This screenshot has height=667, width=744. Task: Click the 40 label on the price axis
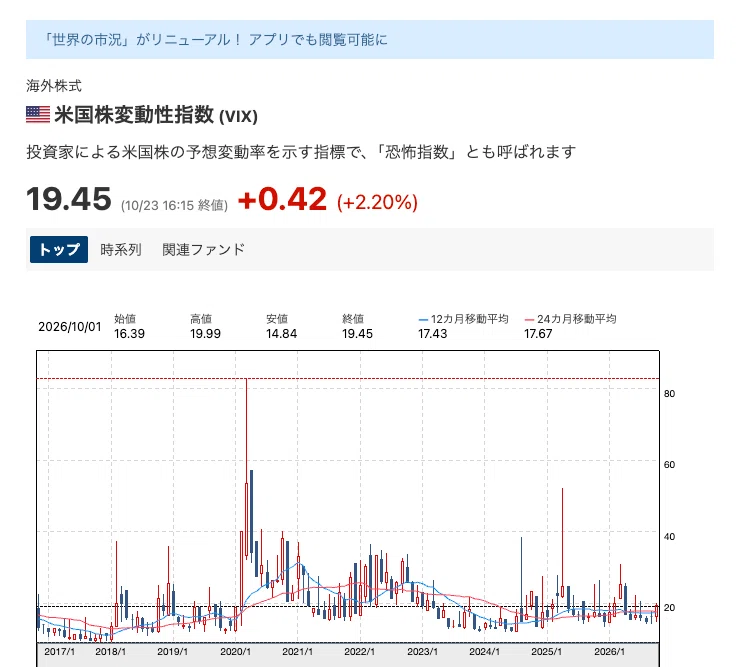669,537
